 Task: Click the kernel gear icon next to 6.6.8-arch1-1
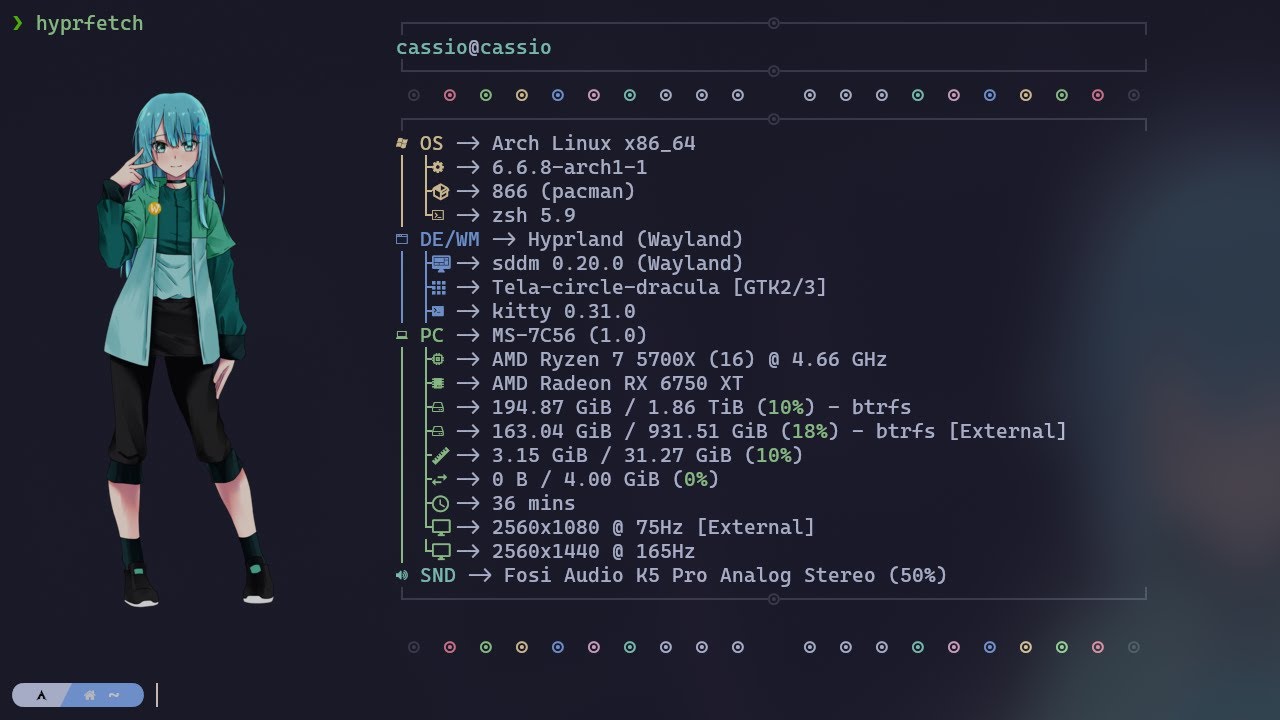click(438, 167)
